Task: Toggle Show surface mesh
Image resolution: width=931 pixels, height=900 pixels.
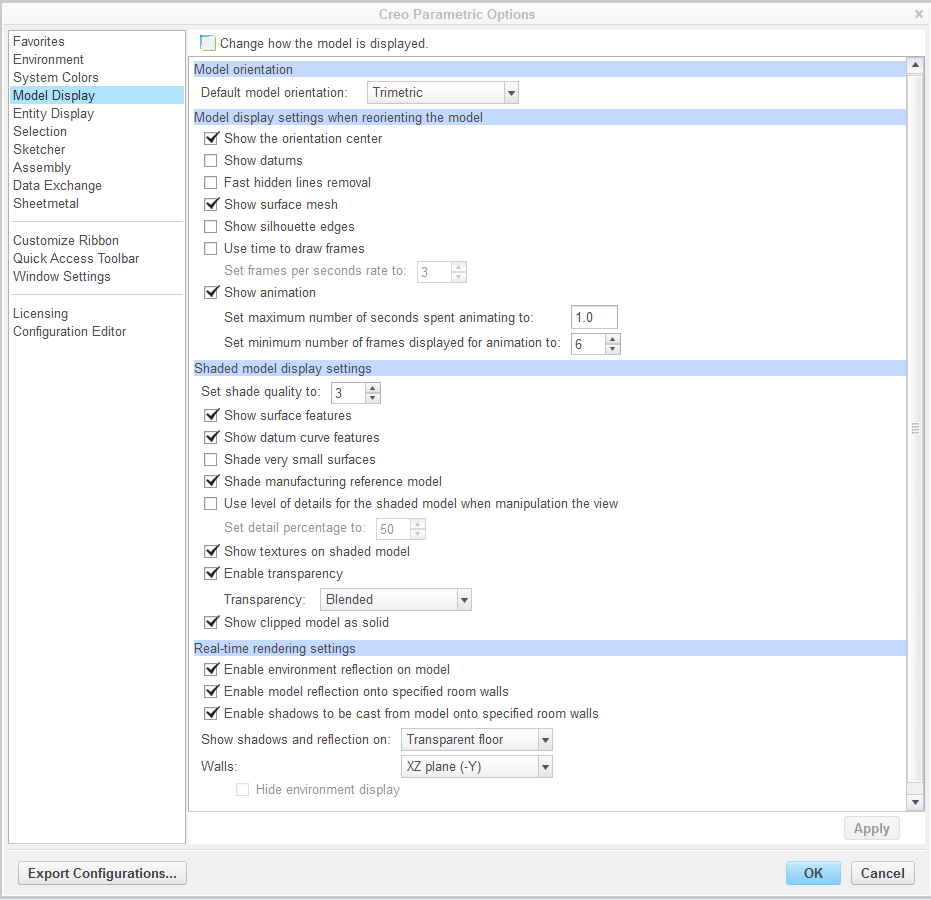Action: (x=211, y=204)
